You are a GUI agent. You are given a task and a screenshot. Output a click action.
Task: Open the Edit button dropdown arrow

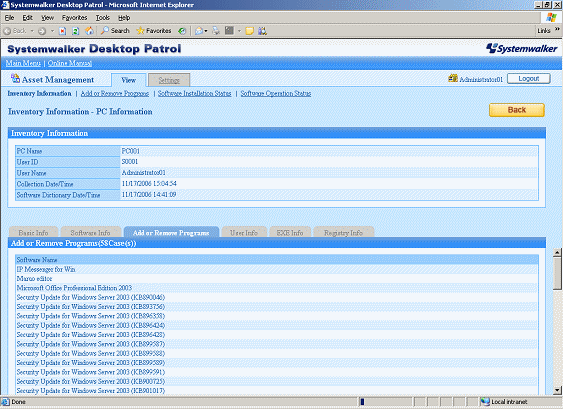point(239,31)
